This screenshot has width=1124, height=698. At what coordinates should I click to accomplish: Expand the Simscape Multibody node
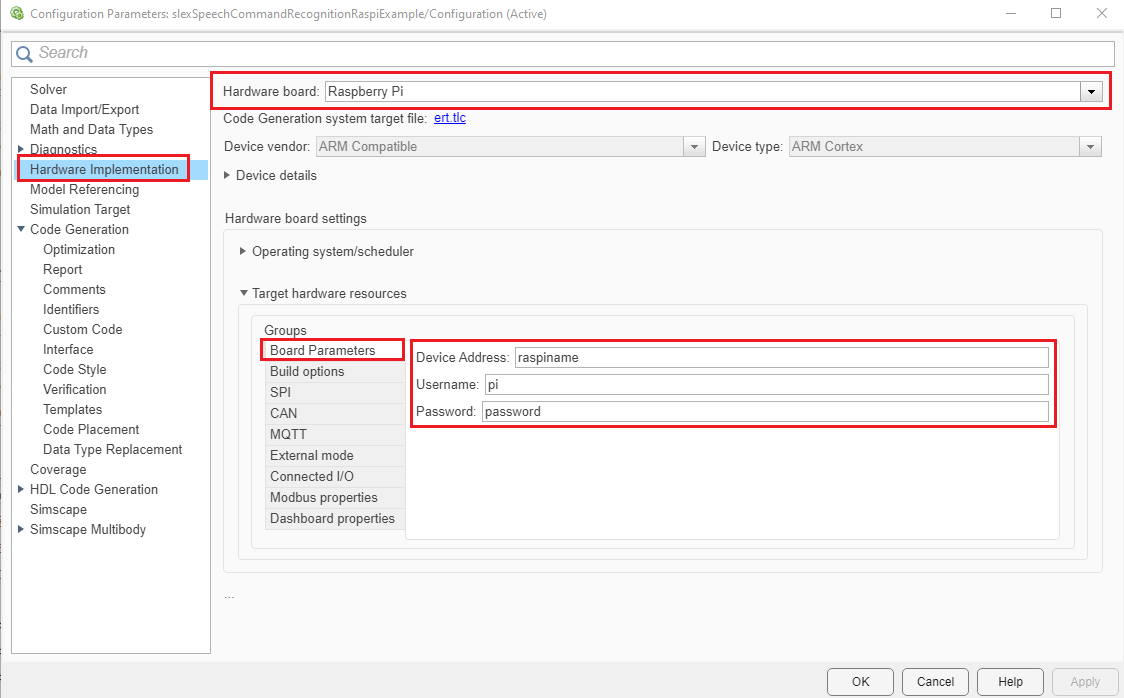pos(21,529)
